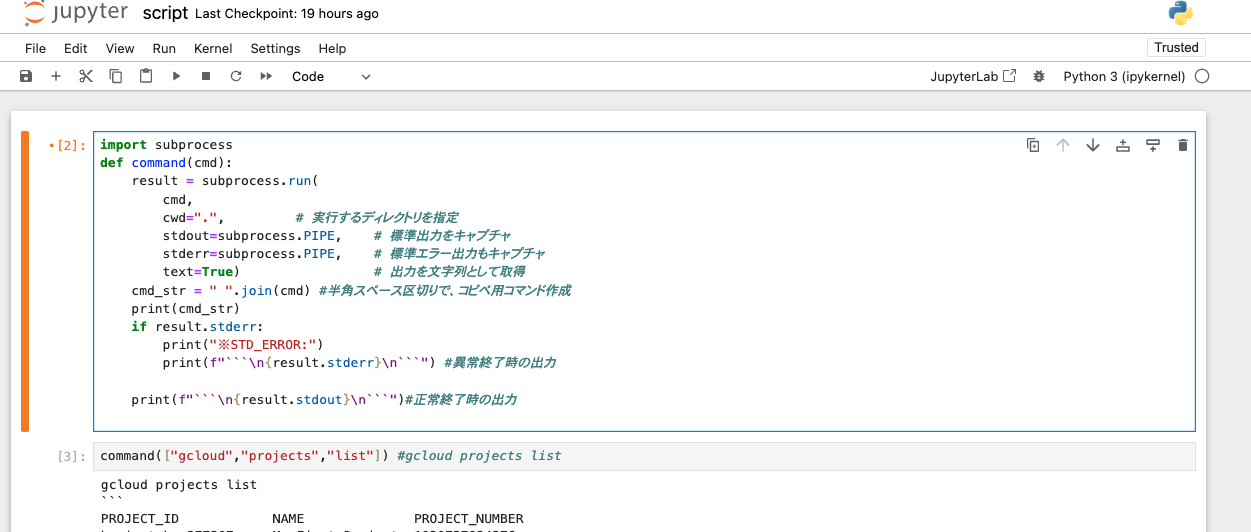This screenshot has height=532, width=1251.
Task: Click the gcloud projects list command cell
Action: pos(644,456)
